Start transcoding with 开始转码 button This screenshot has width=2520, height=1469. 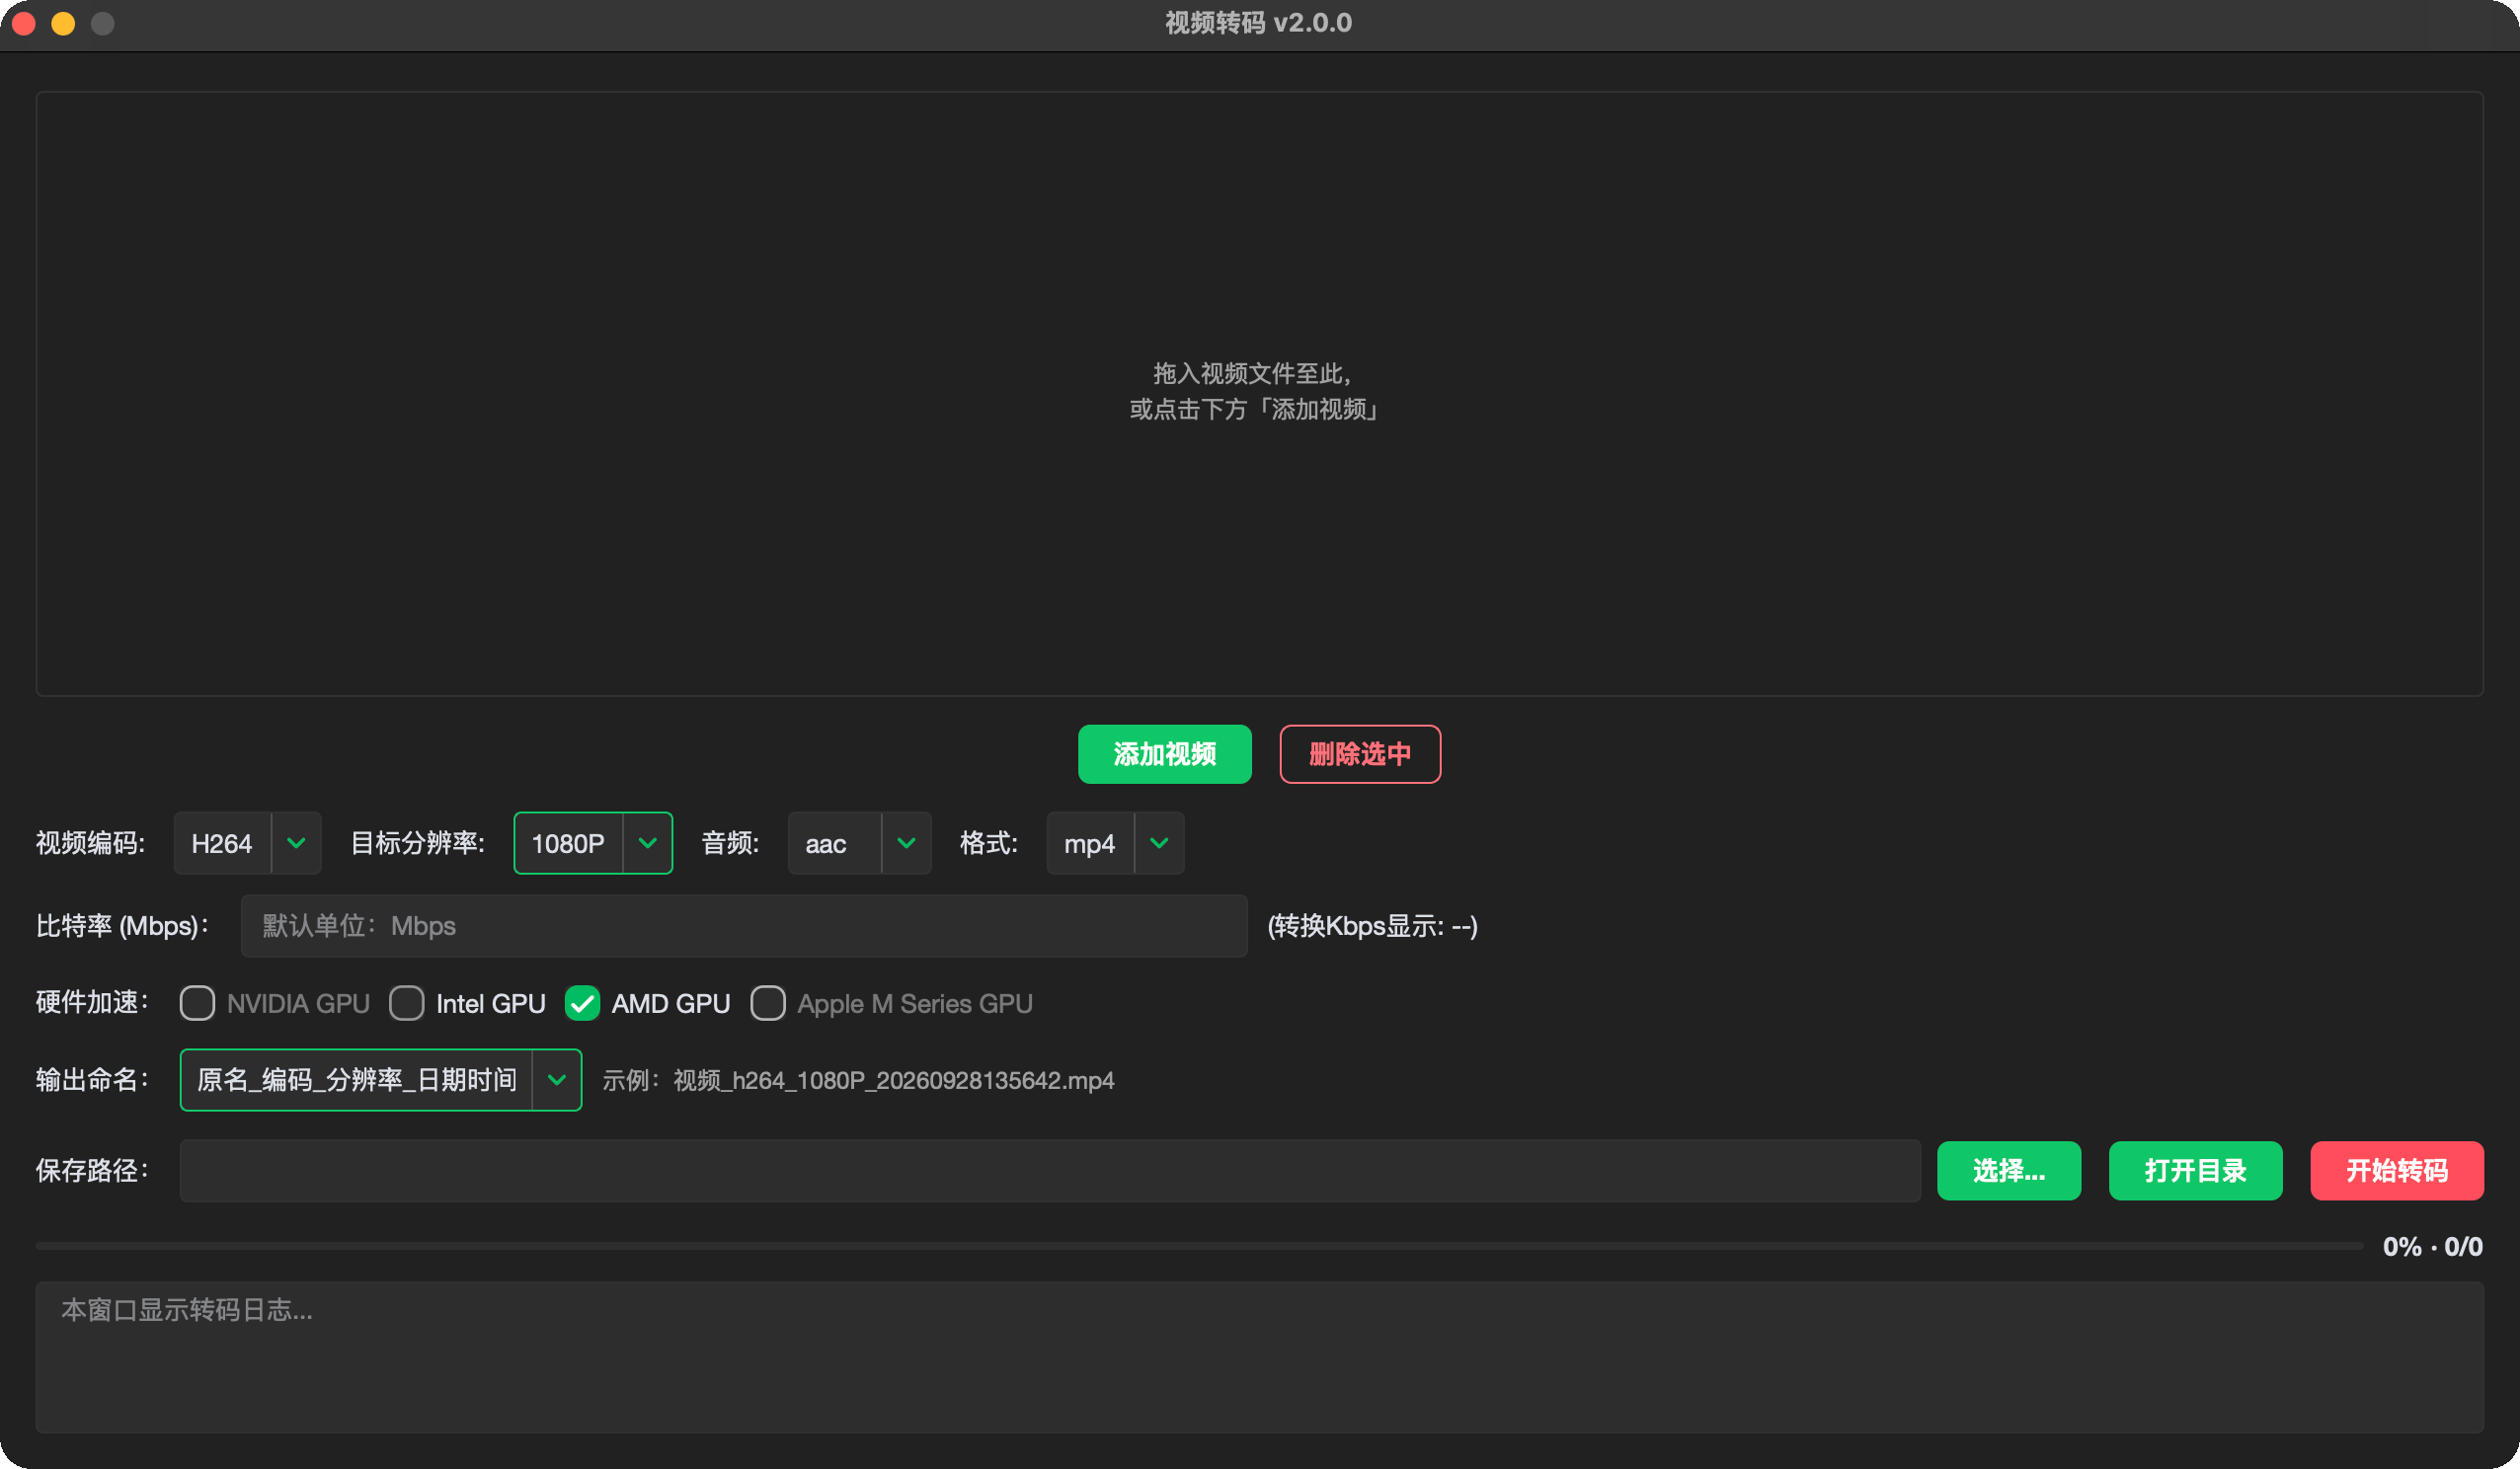2397,1170
